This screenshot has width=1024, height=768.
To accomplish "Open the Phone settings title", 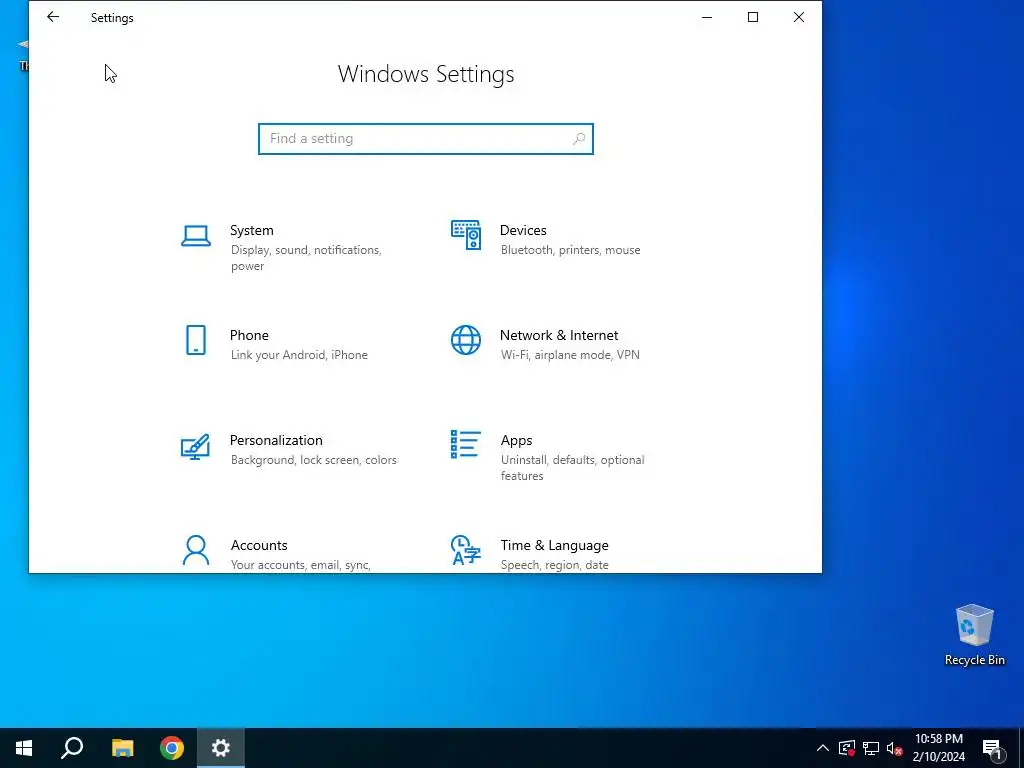I will click(249, 335).
